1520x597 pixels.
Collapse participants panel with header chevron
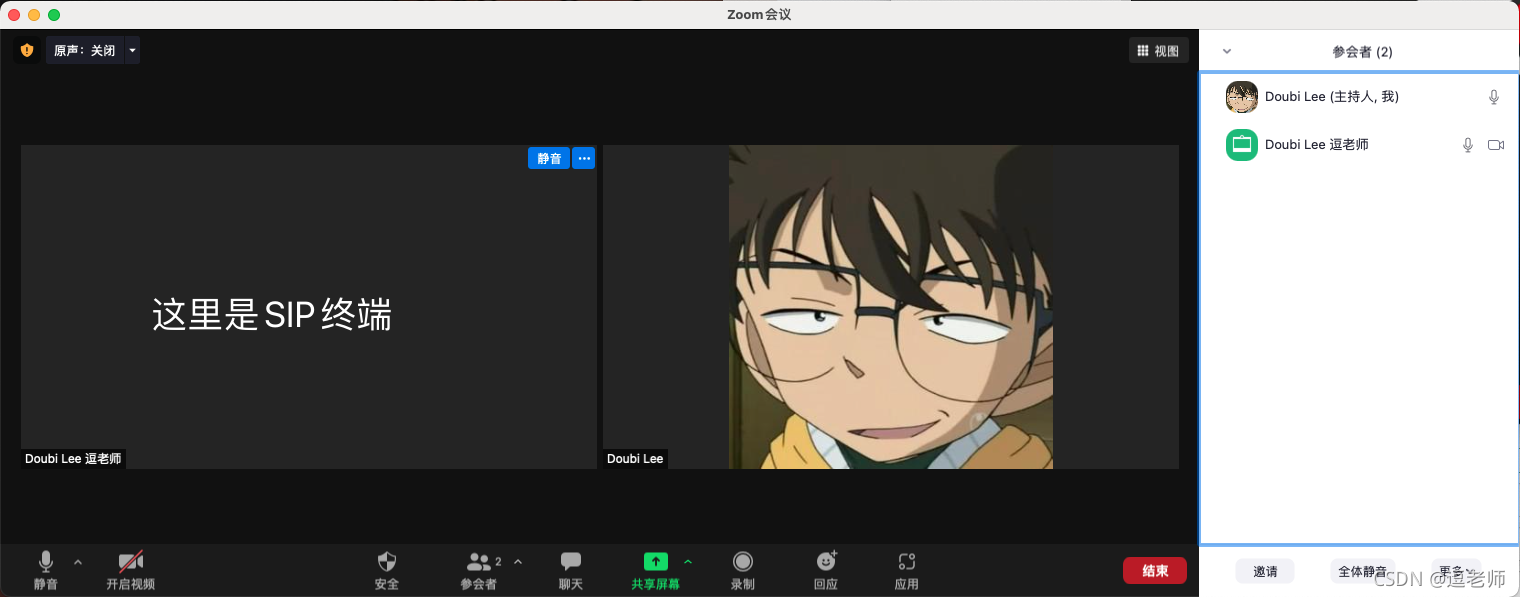(1227, 52)
